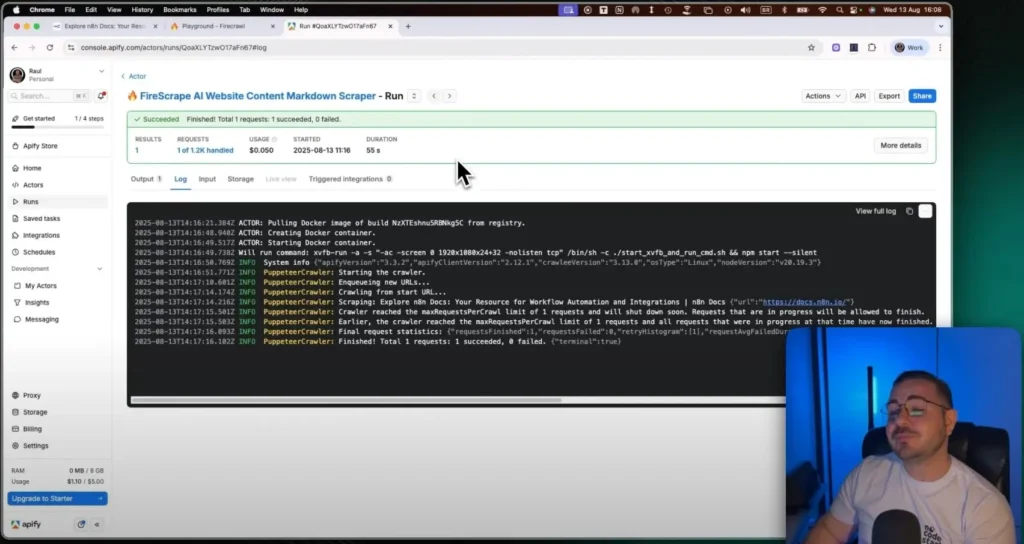The image size is (1024, 544).
Task: Go to the previous run arrow
Action: (434, 96)
